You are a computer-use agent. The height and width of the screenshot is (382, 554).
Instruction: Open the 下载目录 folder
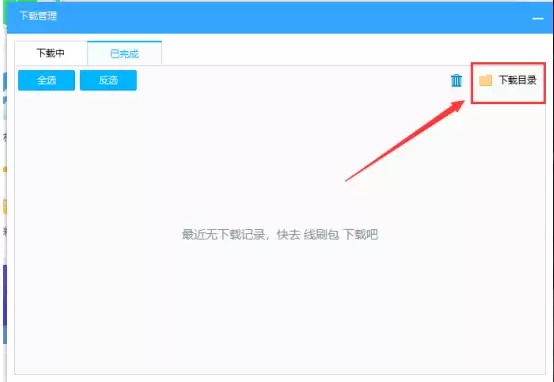click(x=508, y=81)
